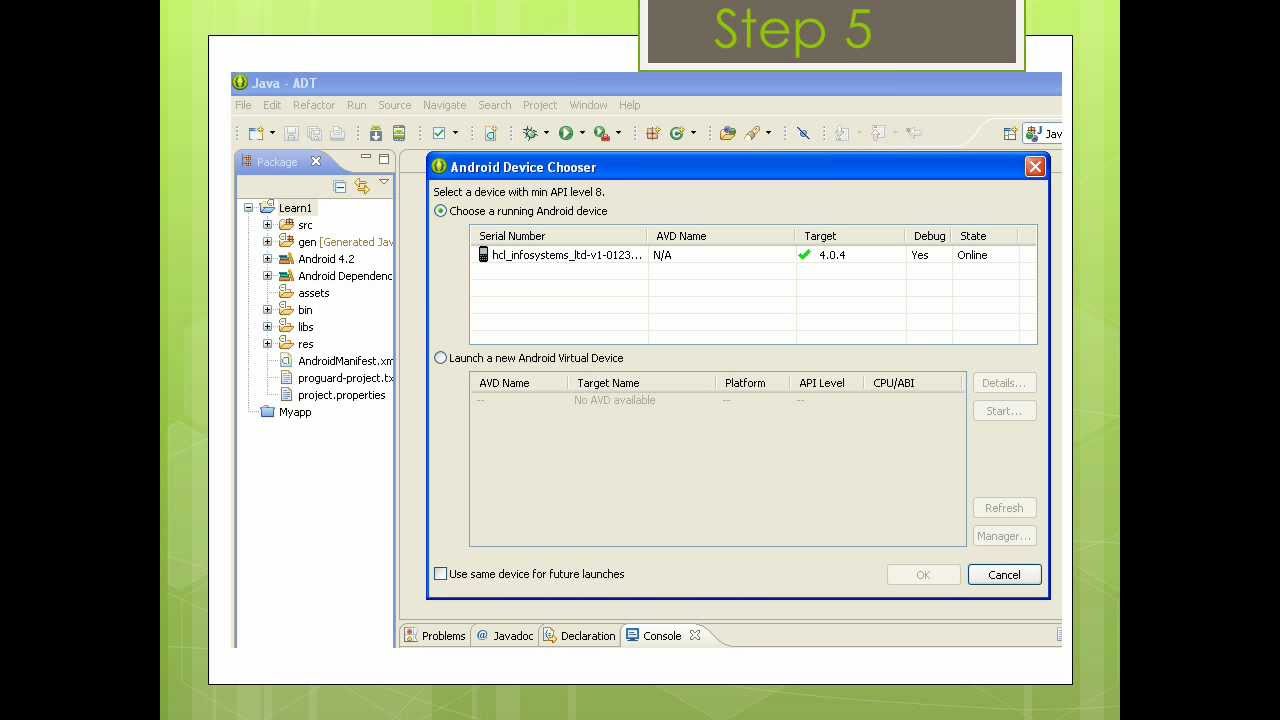
Task: Click the Print toolbar icon
Action: coord(337,133)
